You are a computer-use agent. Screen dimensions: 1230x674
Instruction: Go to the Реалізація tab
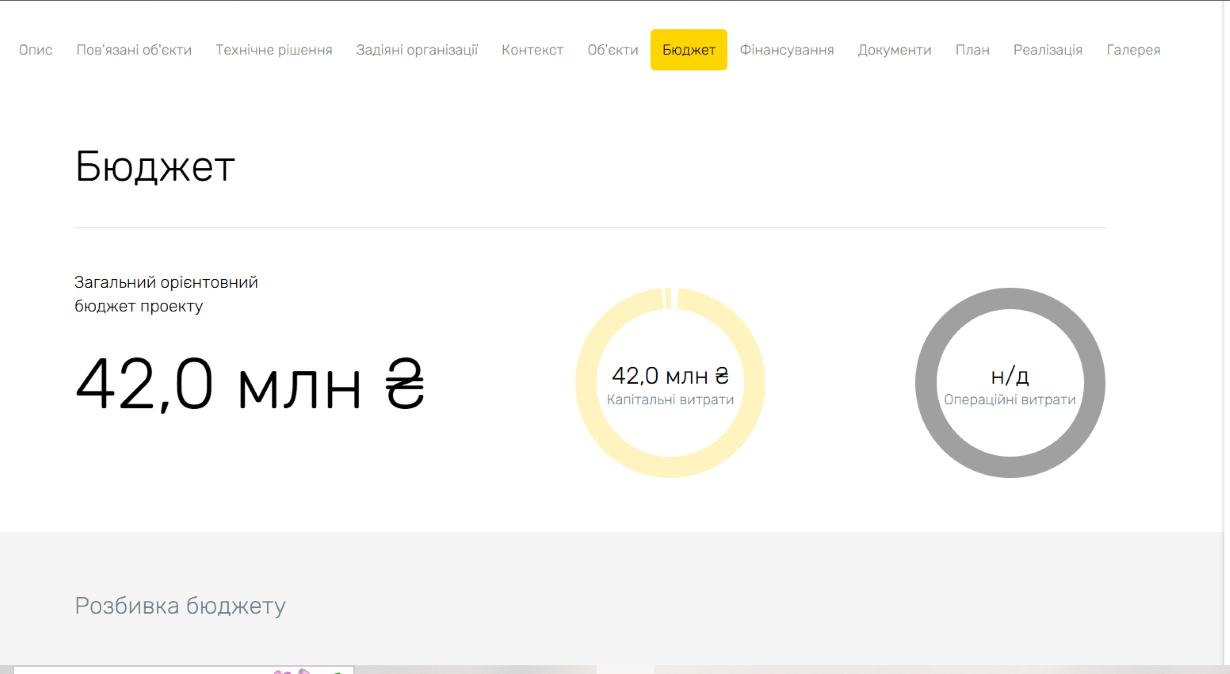[1048, 50]
